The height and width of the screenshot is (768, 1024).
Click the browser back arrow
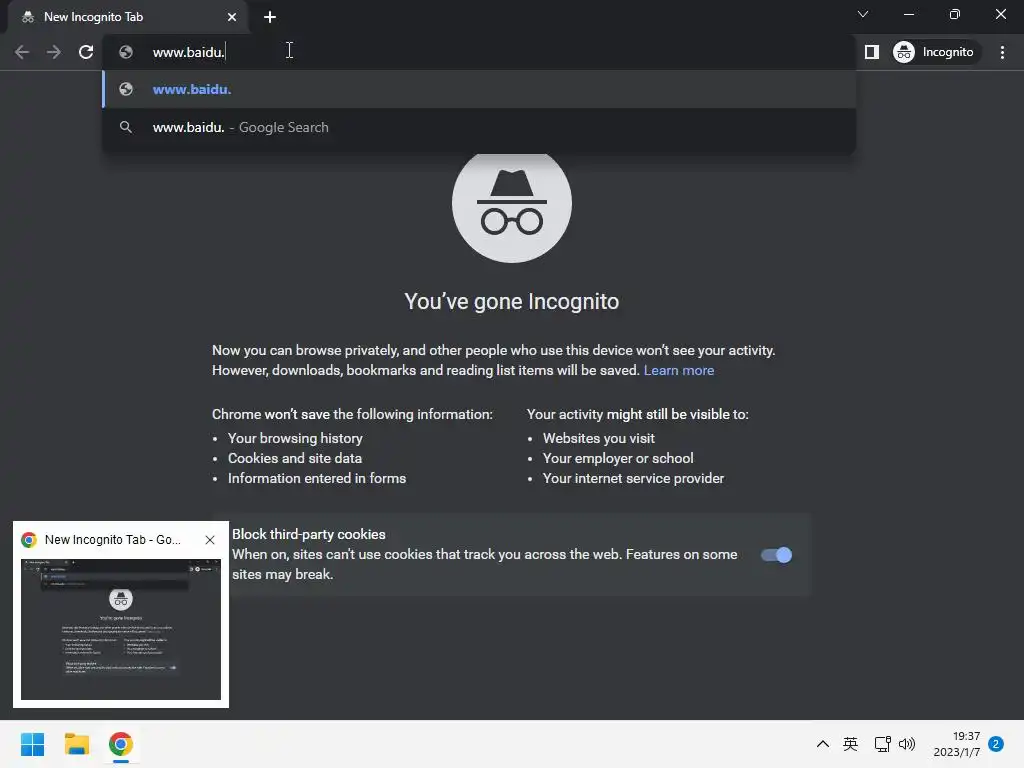click(x=22, y=52)
